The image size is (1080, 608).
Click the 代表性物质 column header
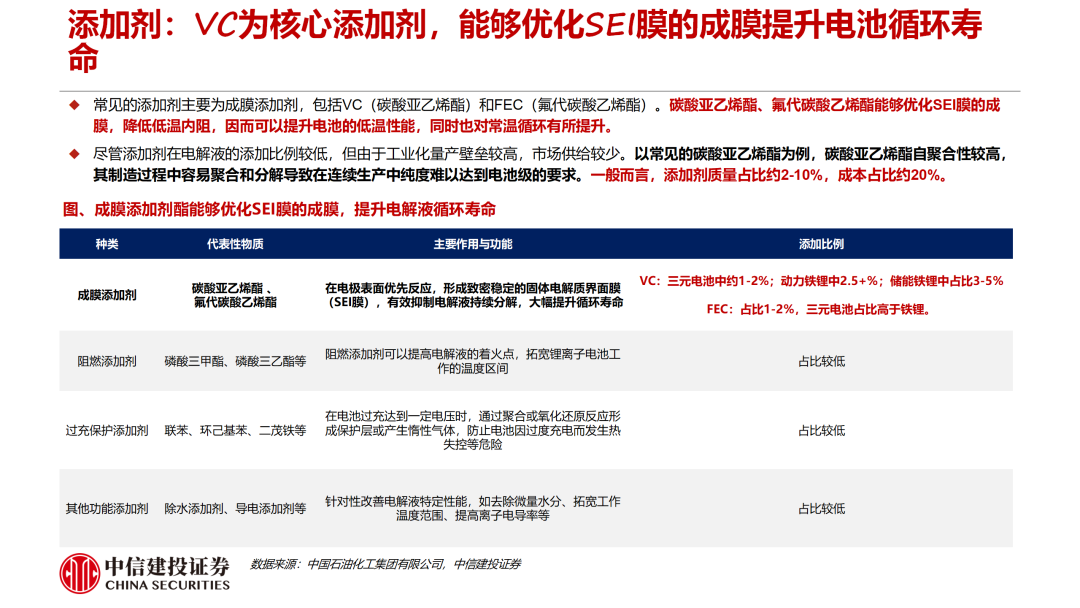tap(235, 244)
